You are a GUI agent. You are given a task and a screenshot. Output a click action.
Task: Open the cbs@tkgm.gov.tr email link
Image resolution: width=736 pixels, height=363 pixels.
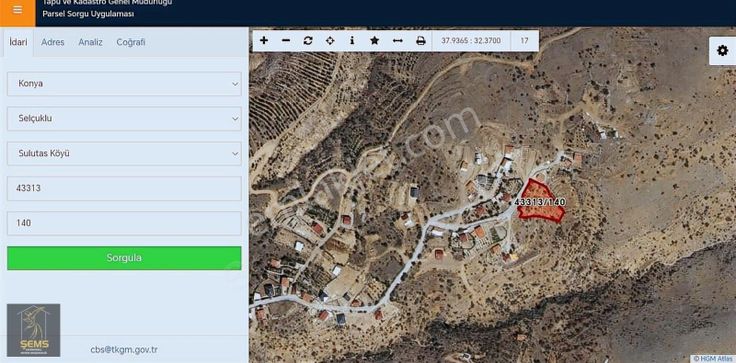click(124, 350)
